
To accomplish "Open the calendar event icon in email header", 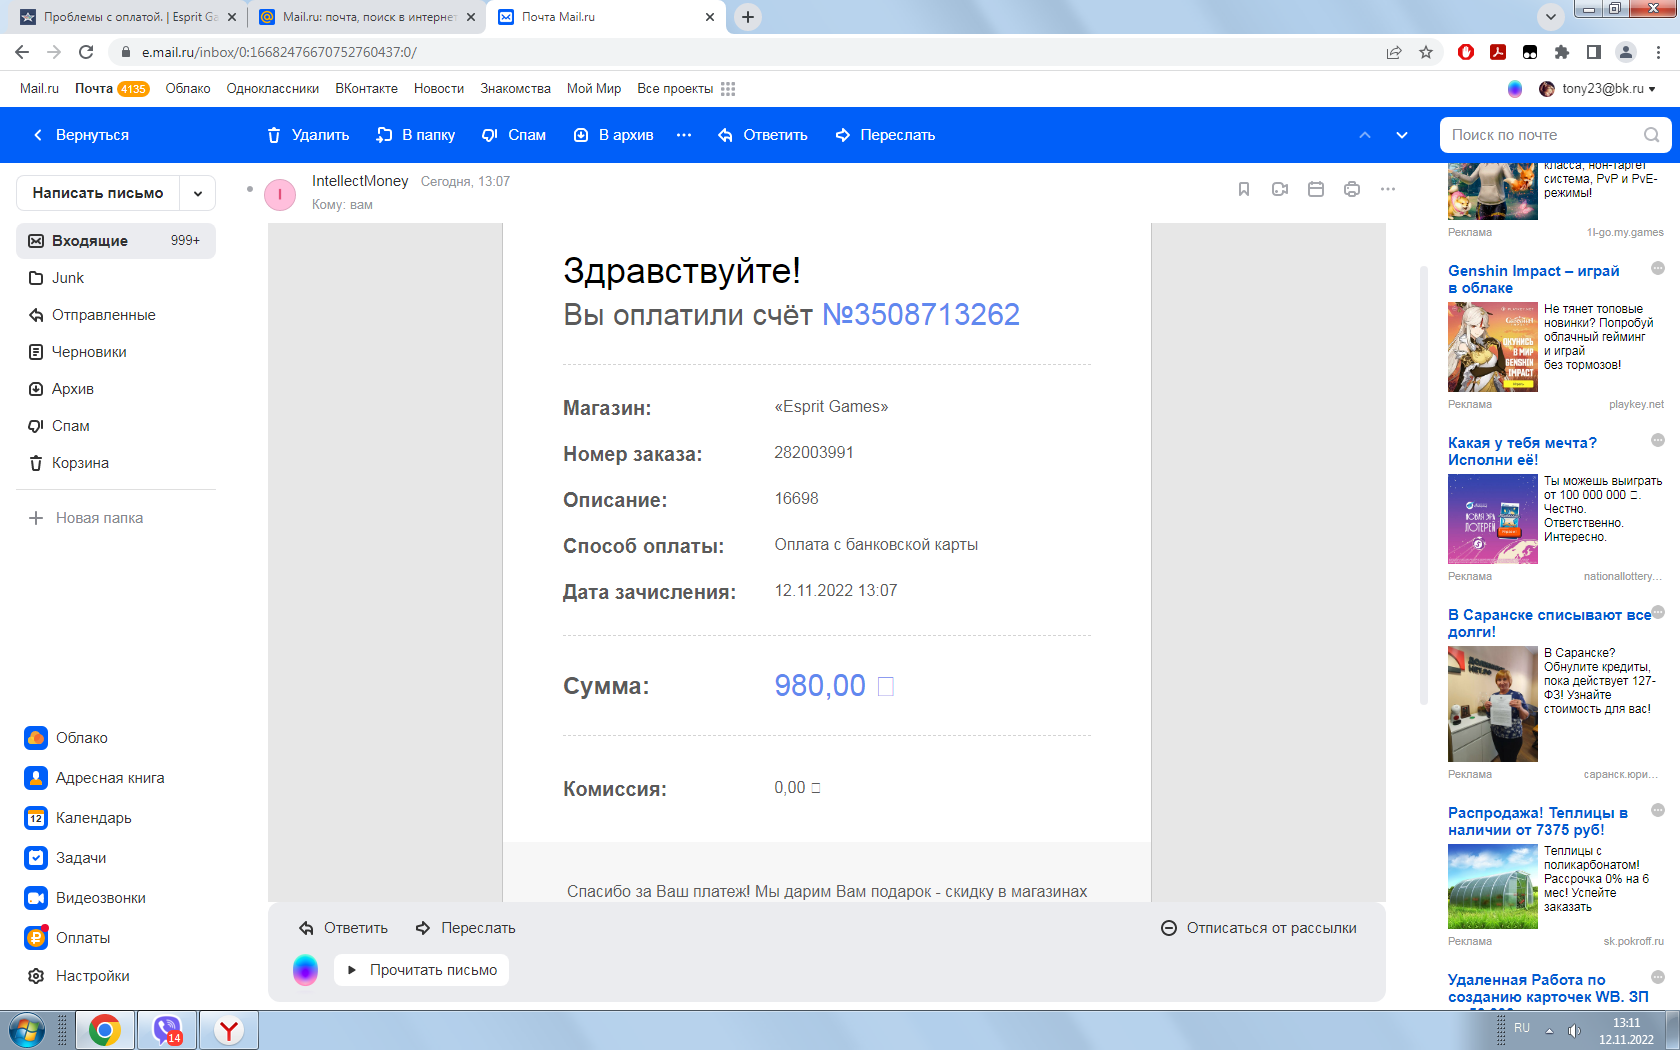I will click(x=1316, y=189).
